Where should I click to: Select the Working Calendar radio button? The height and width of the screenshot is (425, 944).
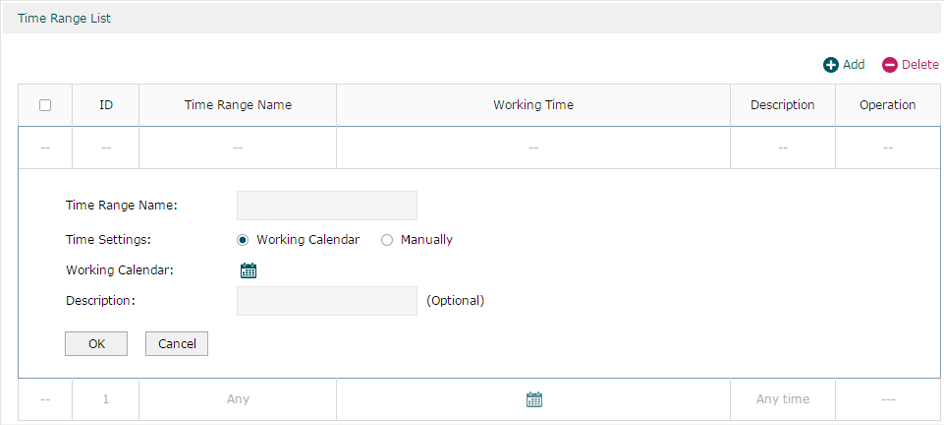(243, 240)
